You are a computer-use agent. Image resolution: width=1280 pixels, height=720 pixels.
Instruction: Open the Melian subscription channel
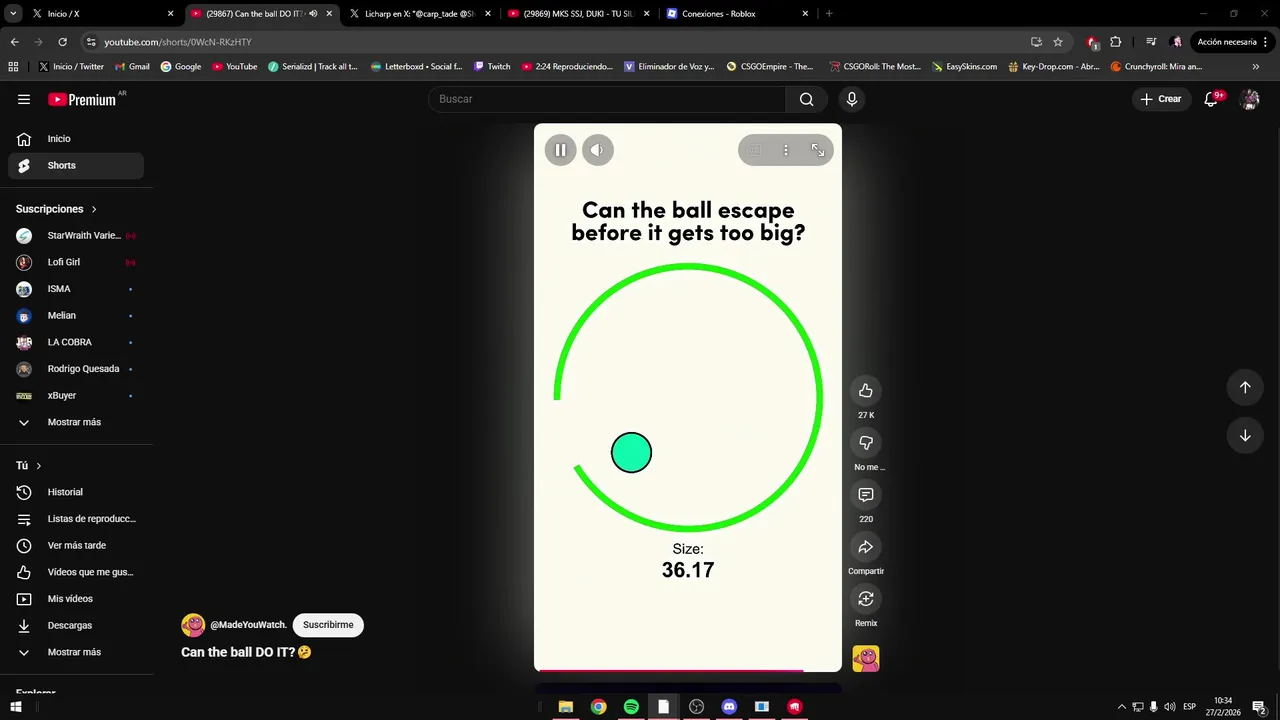pos(76,315)
